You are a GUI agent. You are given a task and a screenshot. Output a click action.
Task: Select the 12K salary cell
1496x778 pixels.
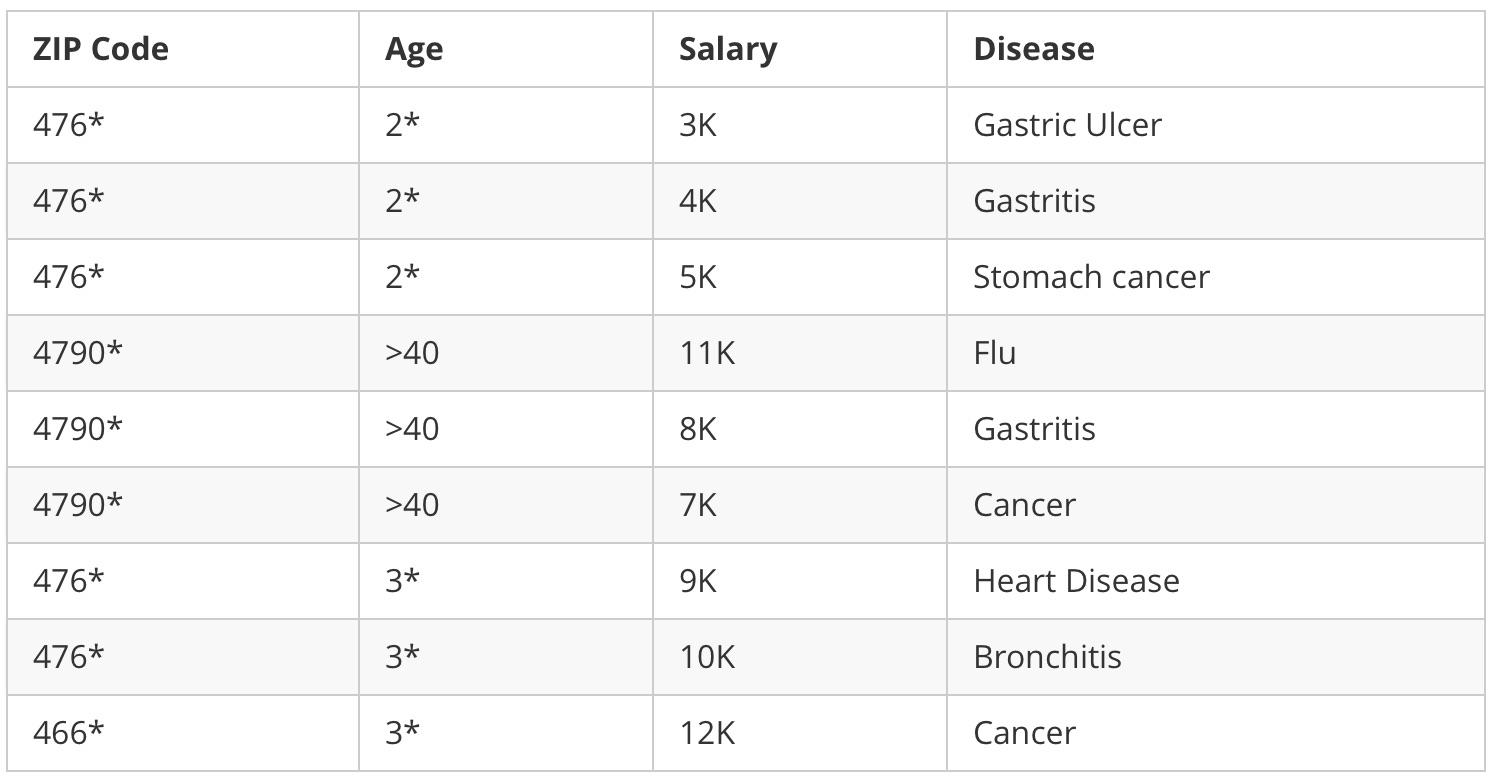[x=707, y=733]
